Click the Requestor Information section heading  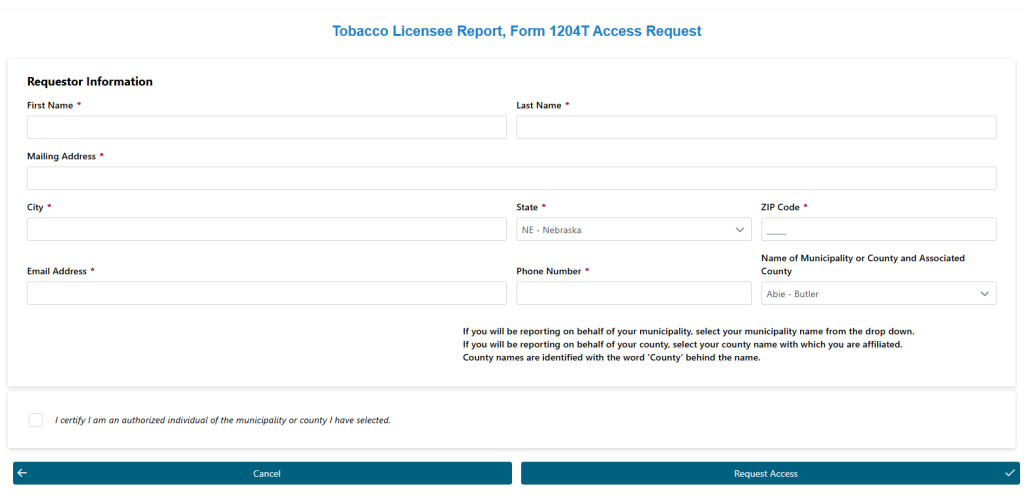tap(90, 82)
